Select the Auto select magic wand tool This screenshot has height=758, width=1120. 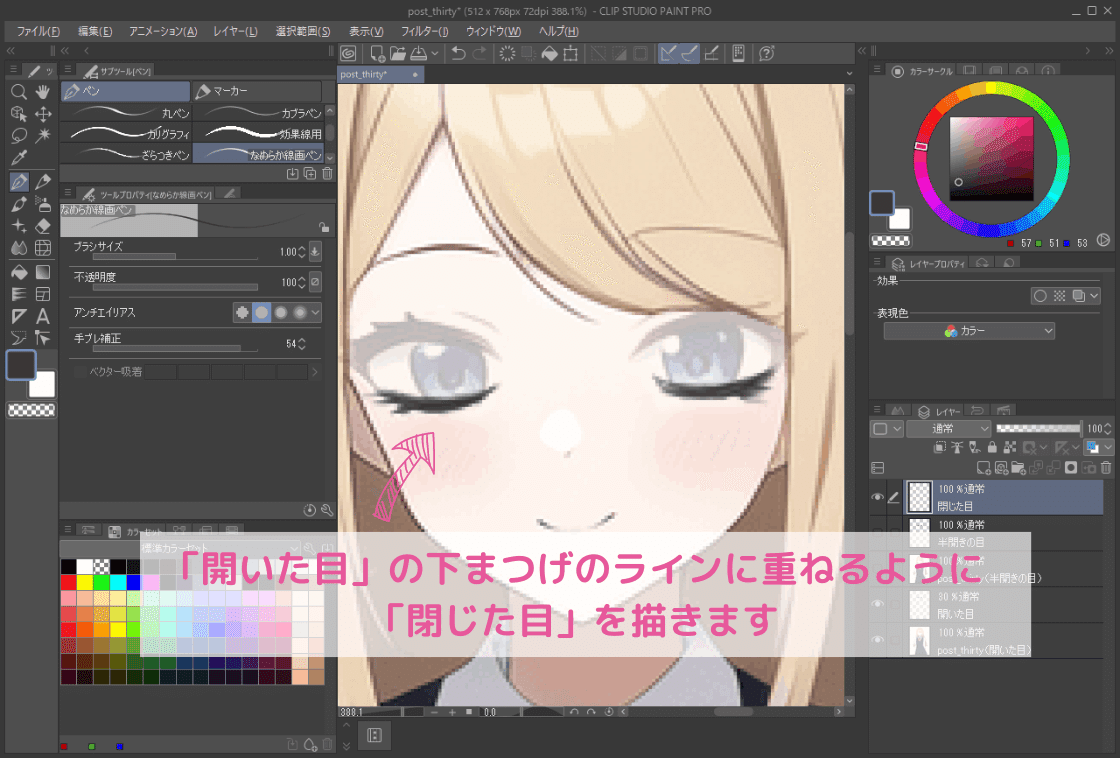[43, 136]
